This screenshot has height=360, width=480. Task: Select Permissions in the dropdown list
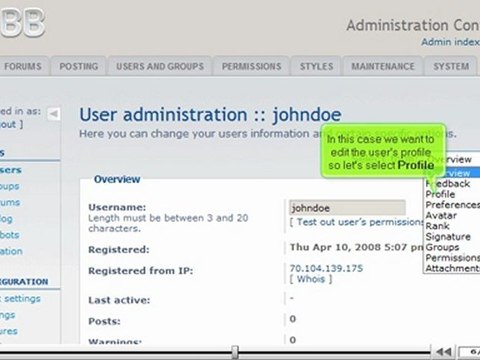[x=452, y=258]
